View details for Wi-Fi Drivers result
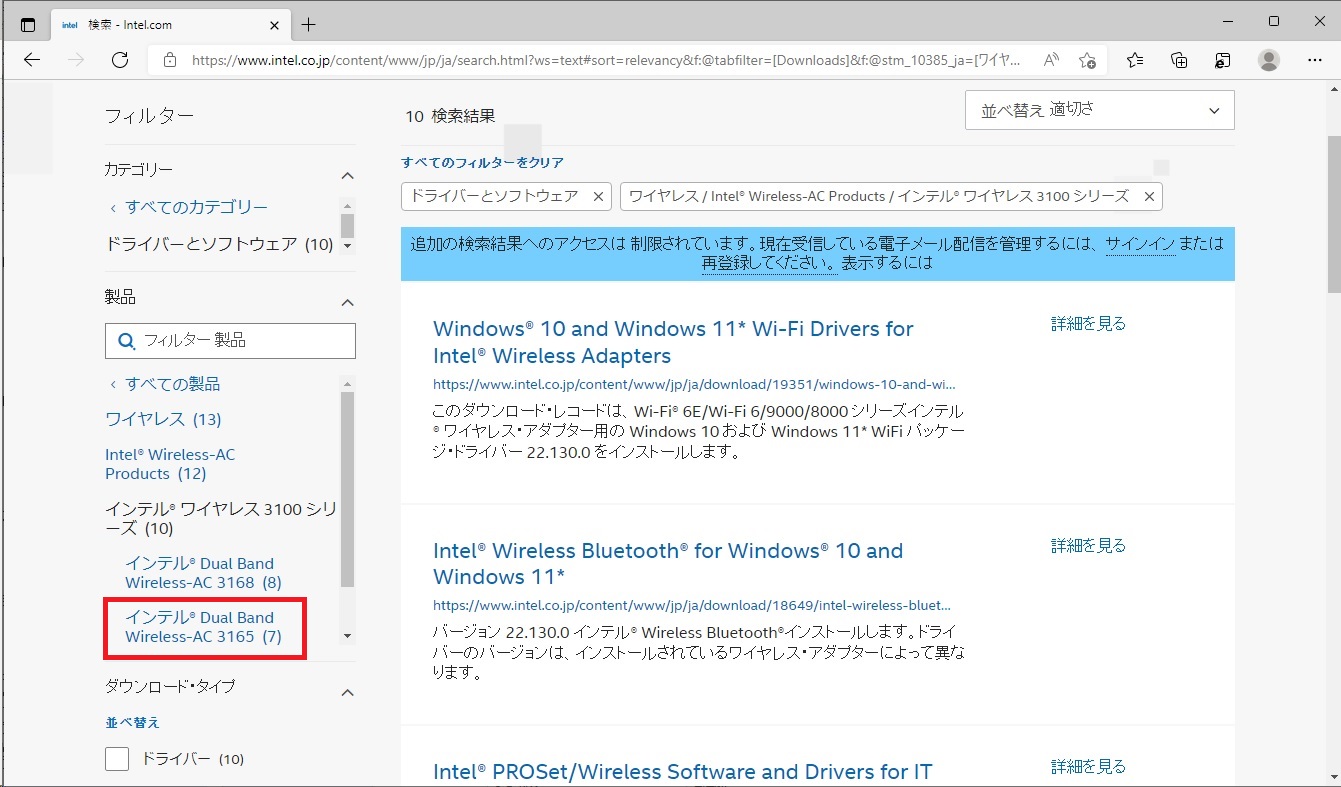Screen dimensions: 1341x787 [1088, 323]
